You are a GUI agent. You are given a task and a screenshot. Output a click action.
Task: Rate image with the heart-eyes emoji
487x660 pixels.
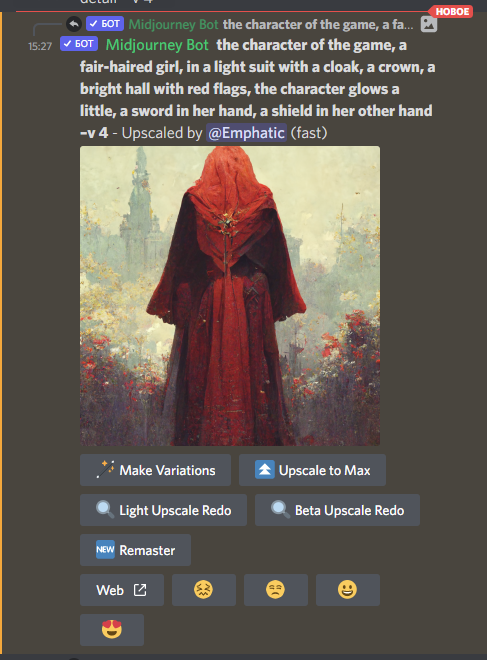(x=112, y=630)
